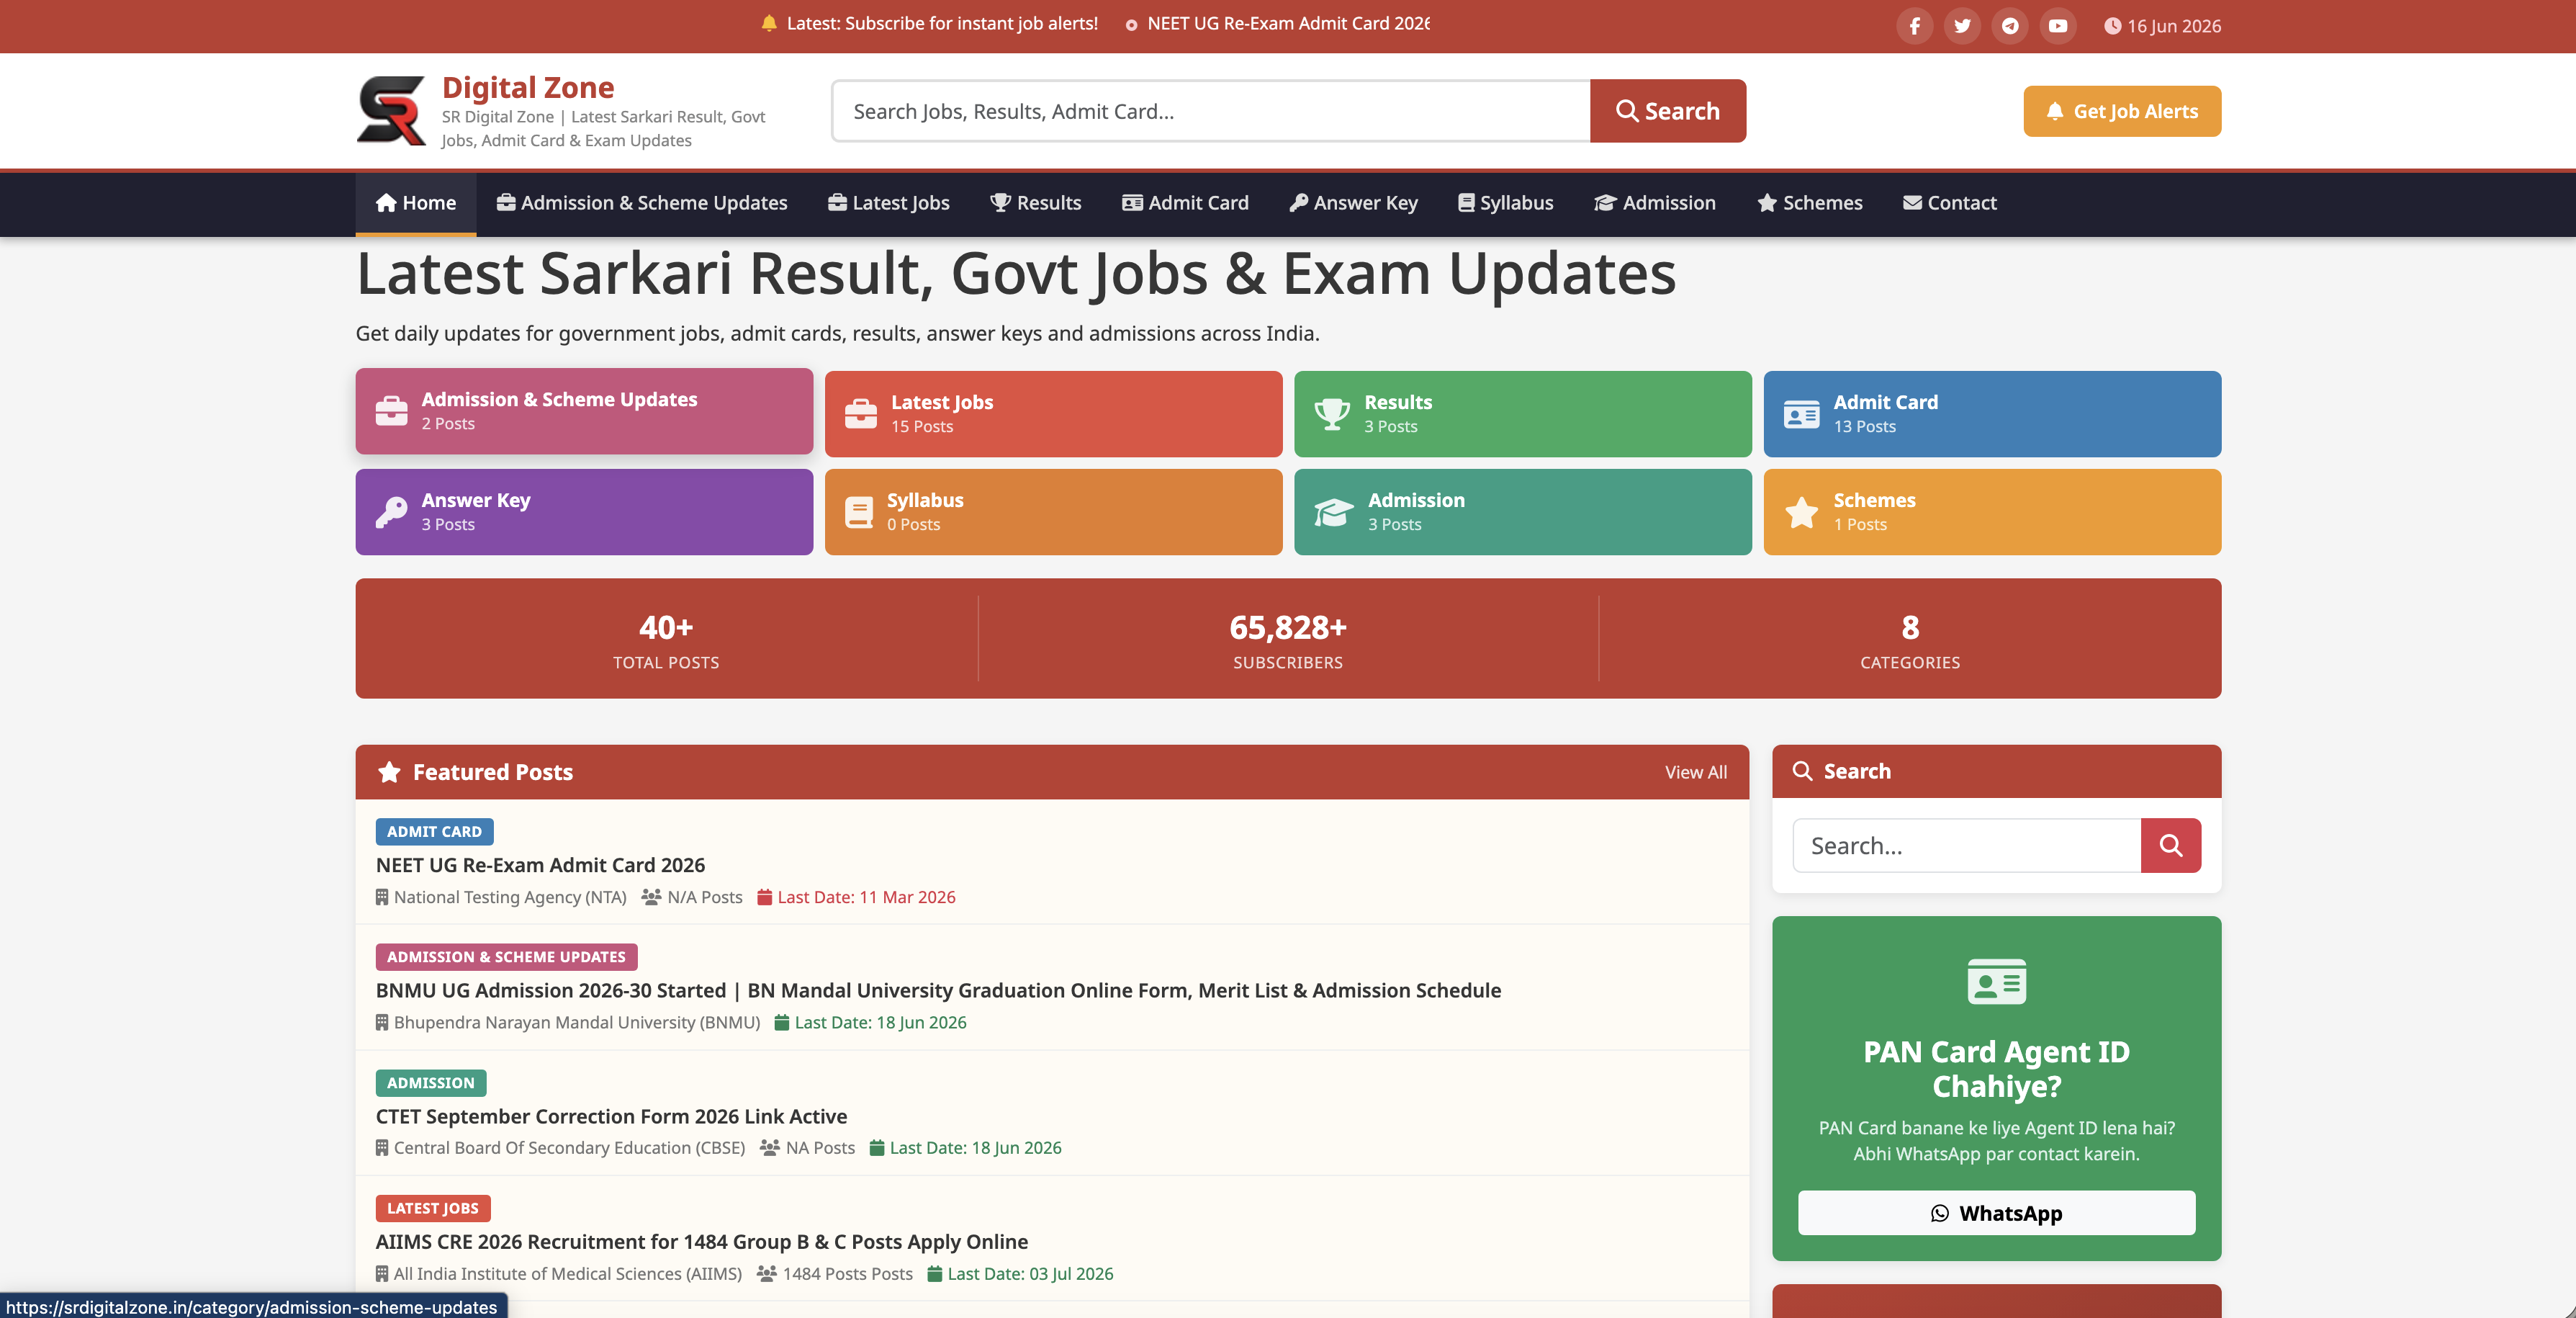Click Bhupendra Narayan Mandal University (BNMU) text
This screenshot has width=2576, height=1318.
[x=577, y=1022]
